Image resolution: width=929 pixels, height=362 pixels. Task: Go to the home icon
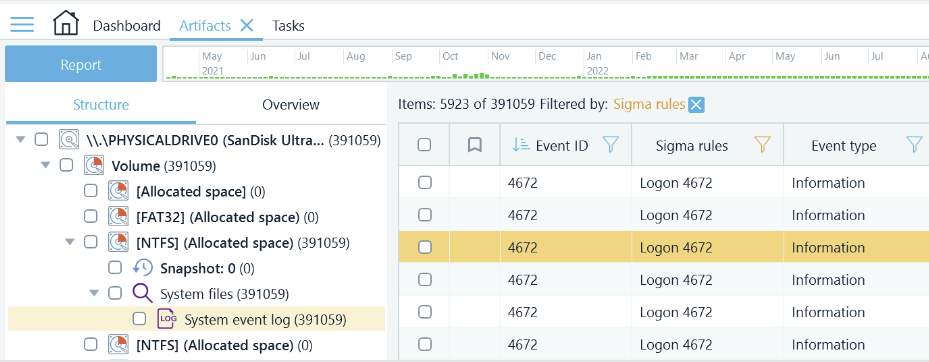[x=66, y=24]
